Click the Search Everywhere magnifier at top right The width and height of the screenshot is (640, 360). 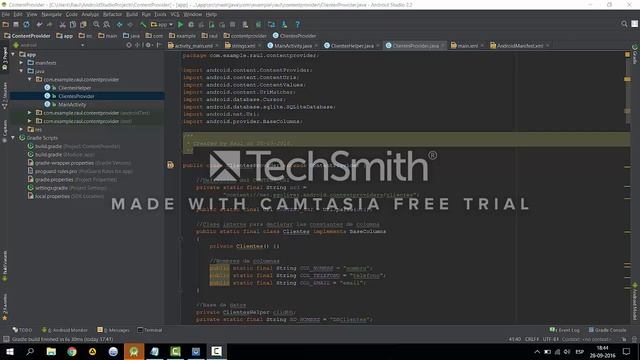pyautogui.click(x=624, y=24)
